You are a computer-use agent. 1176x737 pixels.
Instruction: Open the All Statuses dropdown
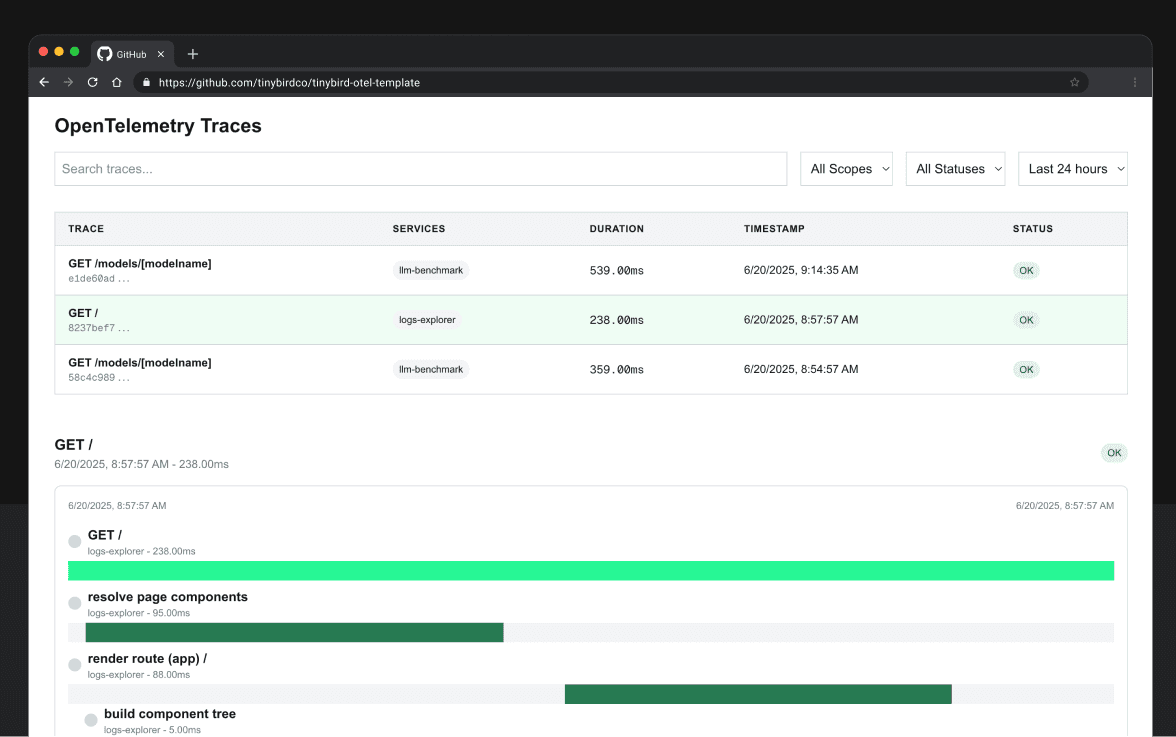coord(955,169)
